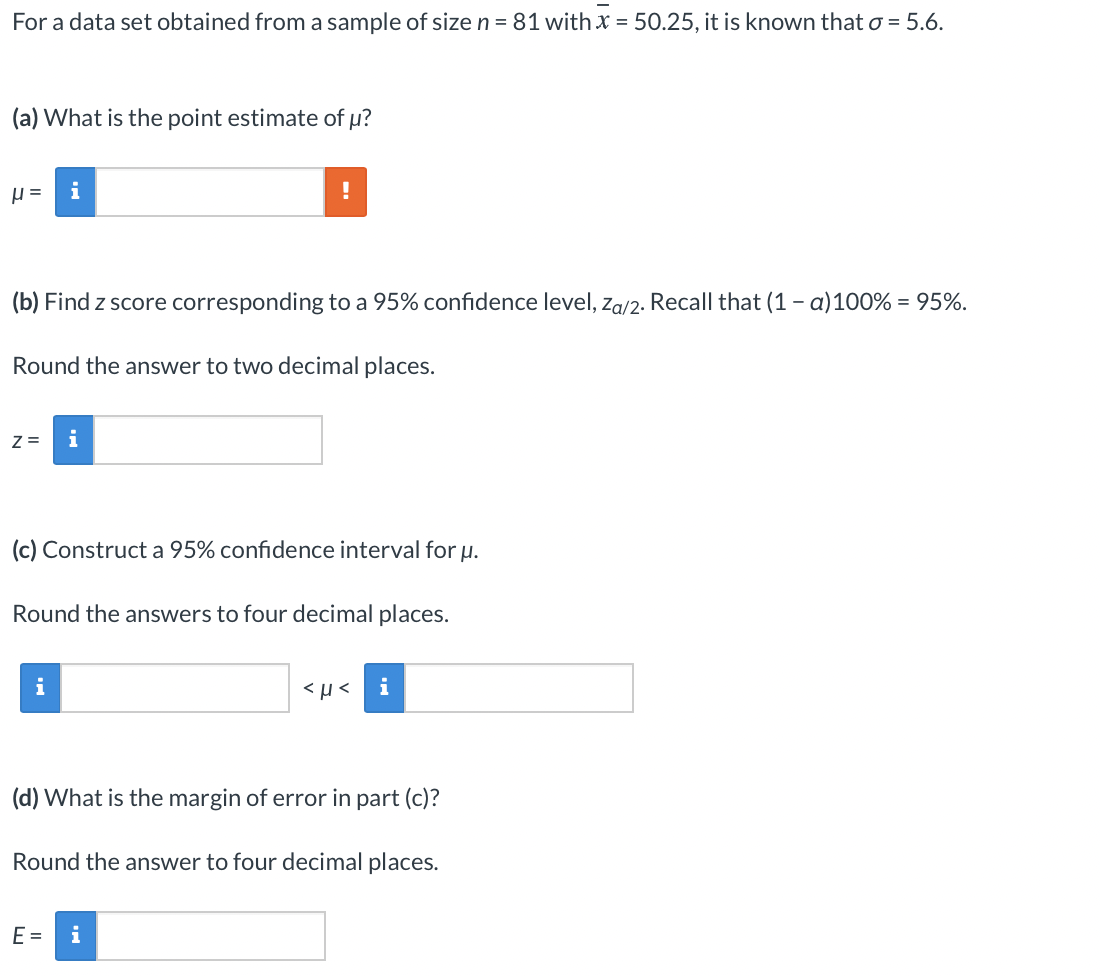Select the margin of error input field
The height and width of the screenshot is (976, 1100).
[210, 935]
